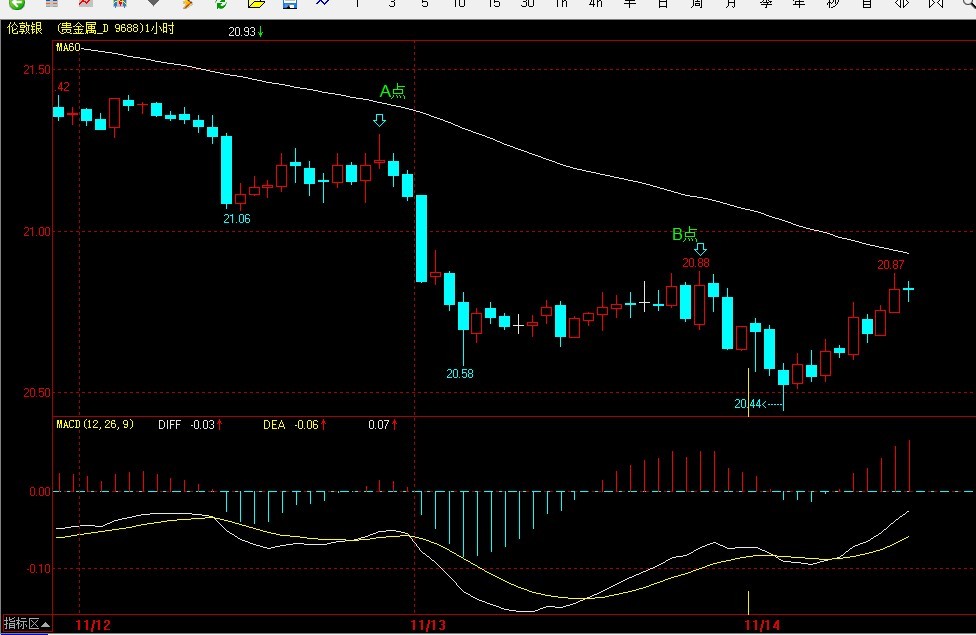Select the B点 arrow marker on chart
Viewport: 976px width, 635px height.
700,248
